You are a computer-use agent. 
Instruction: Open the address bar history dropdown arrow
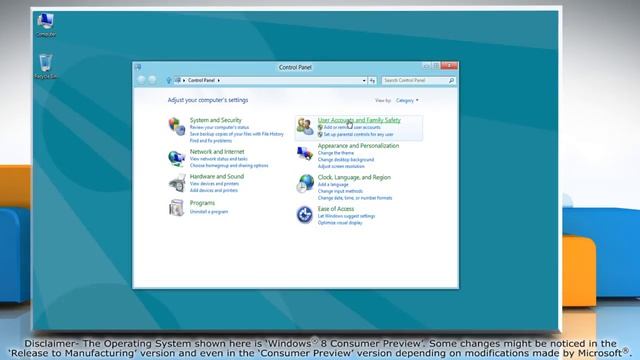[x=364, y=80]
